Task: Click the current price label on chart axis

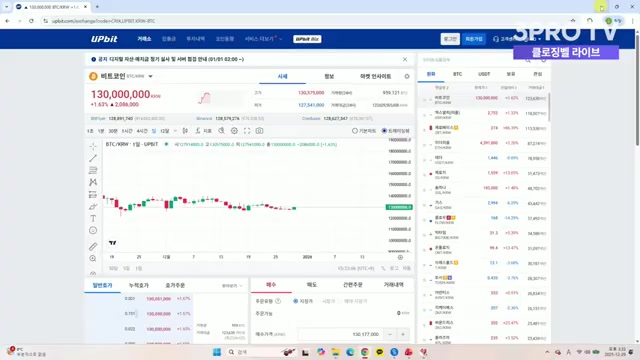Action: (x=399, y=207)
